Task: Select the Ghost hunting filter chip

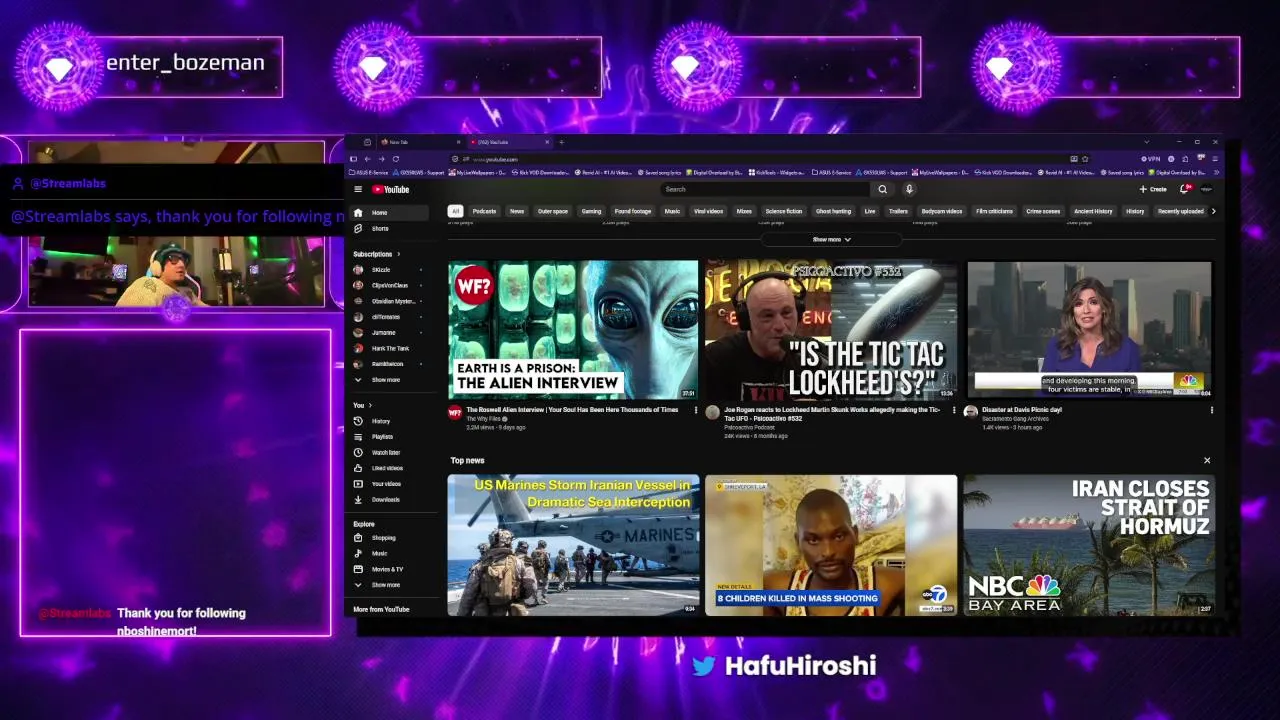Action: pos(833,211)
